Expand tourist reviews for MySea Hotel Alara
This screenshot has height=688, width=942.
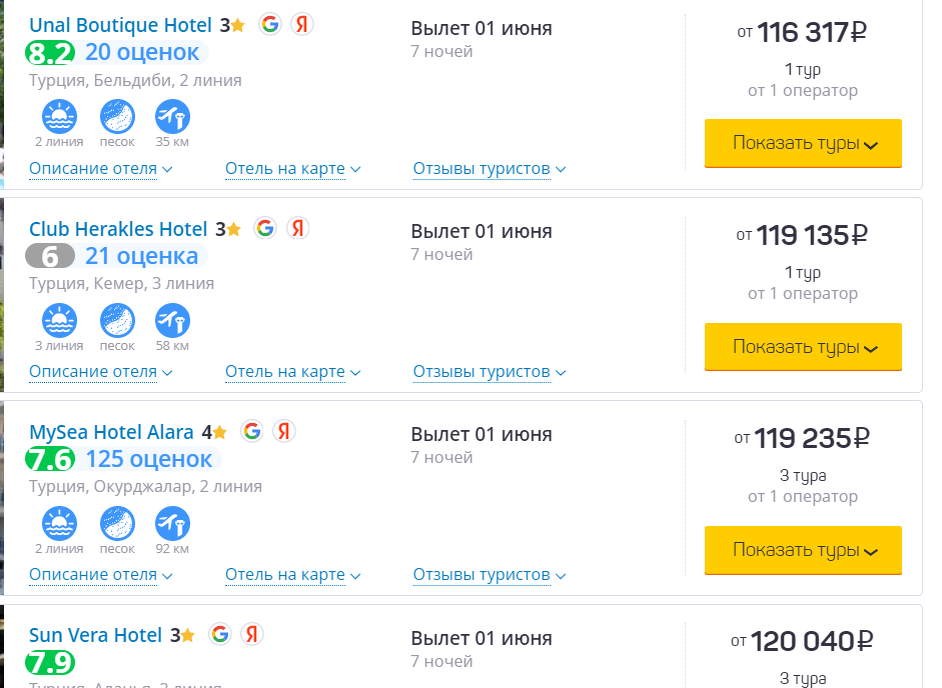pyautogui.click(x=489, y=575)
